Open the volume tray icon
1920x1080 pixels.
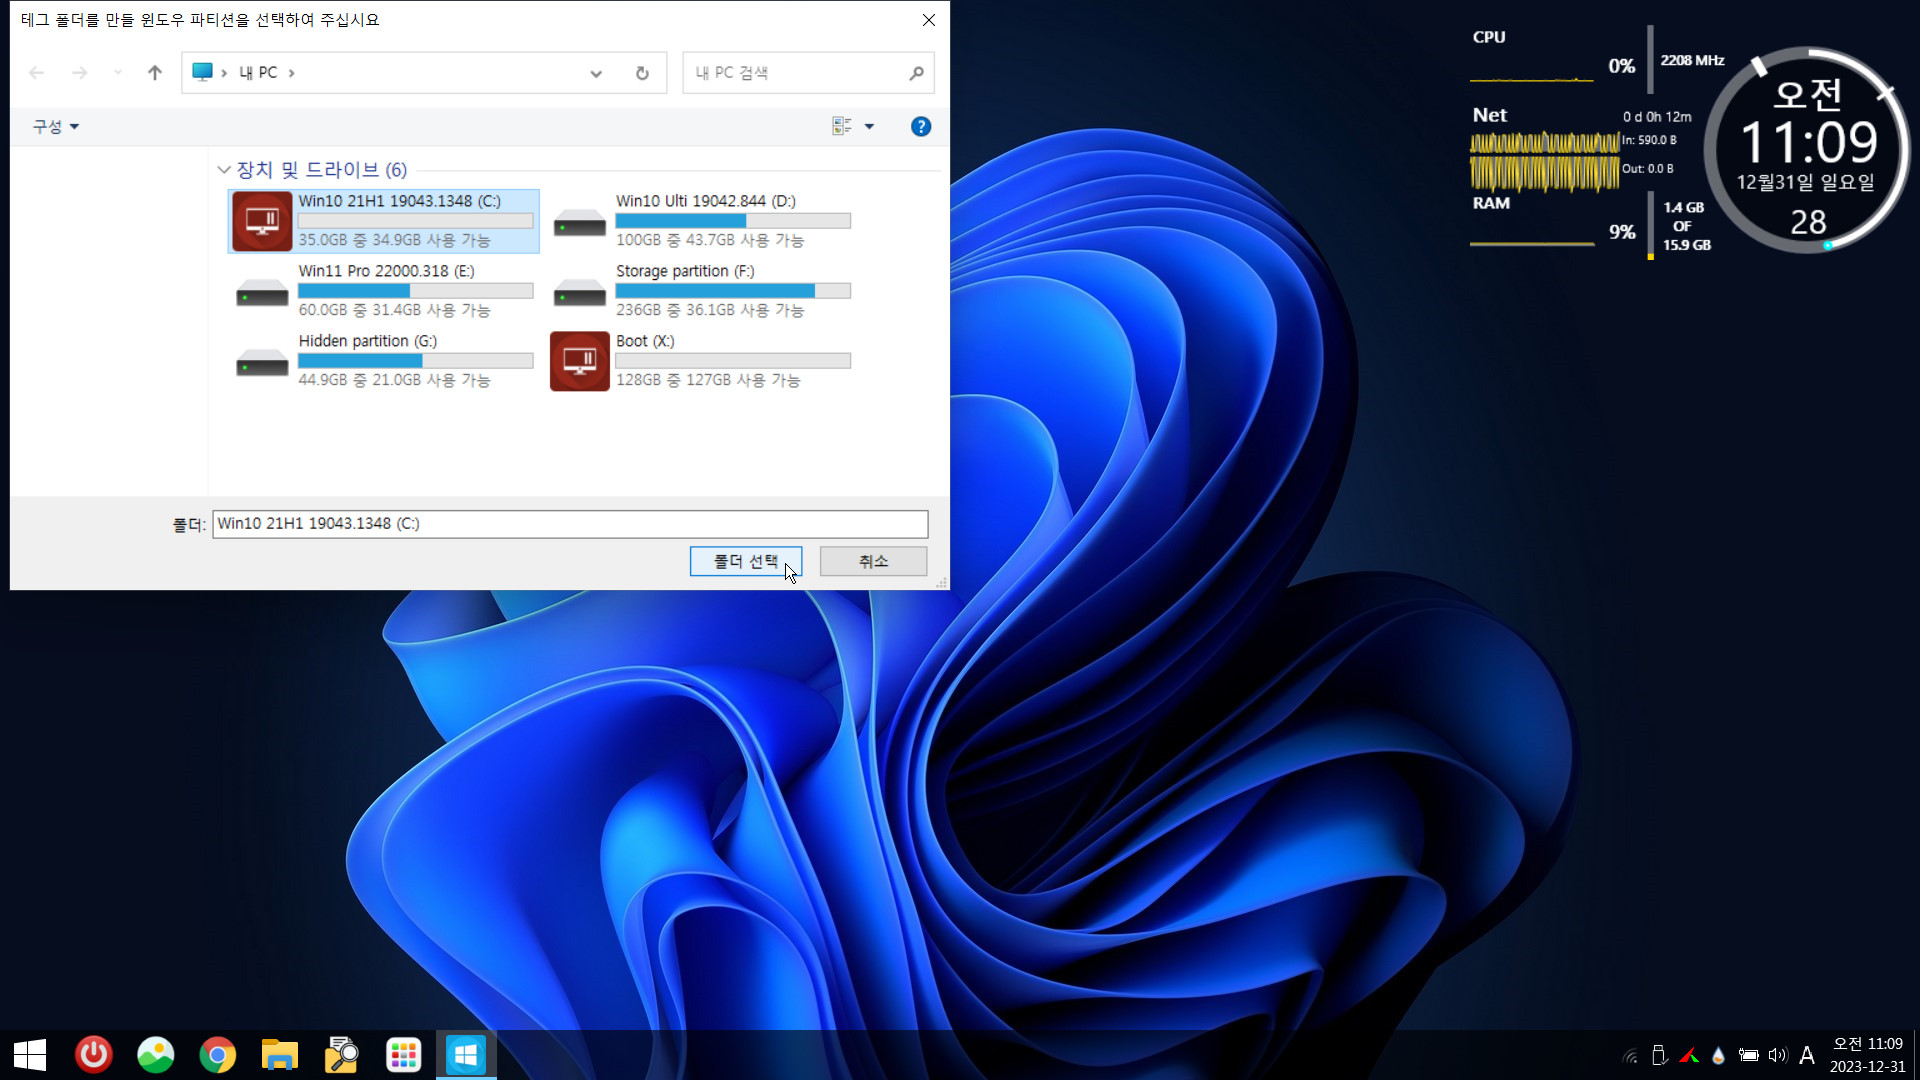1778,1055
